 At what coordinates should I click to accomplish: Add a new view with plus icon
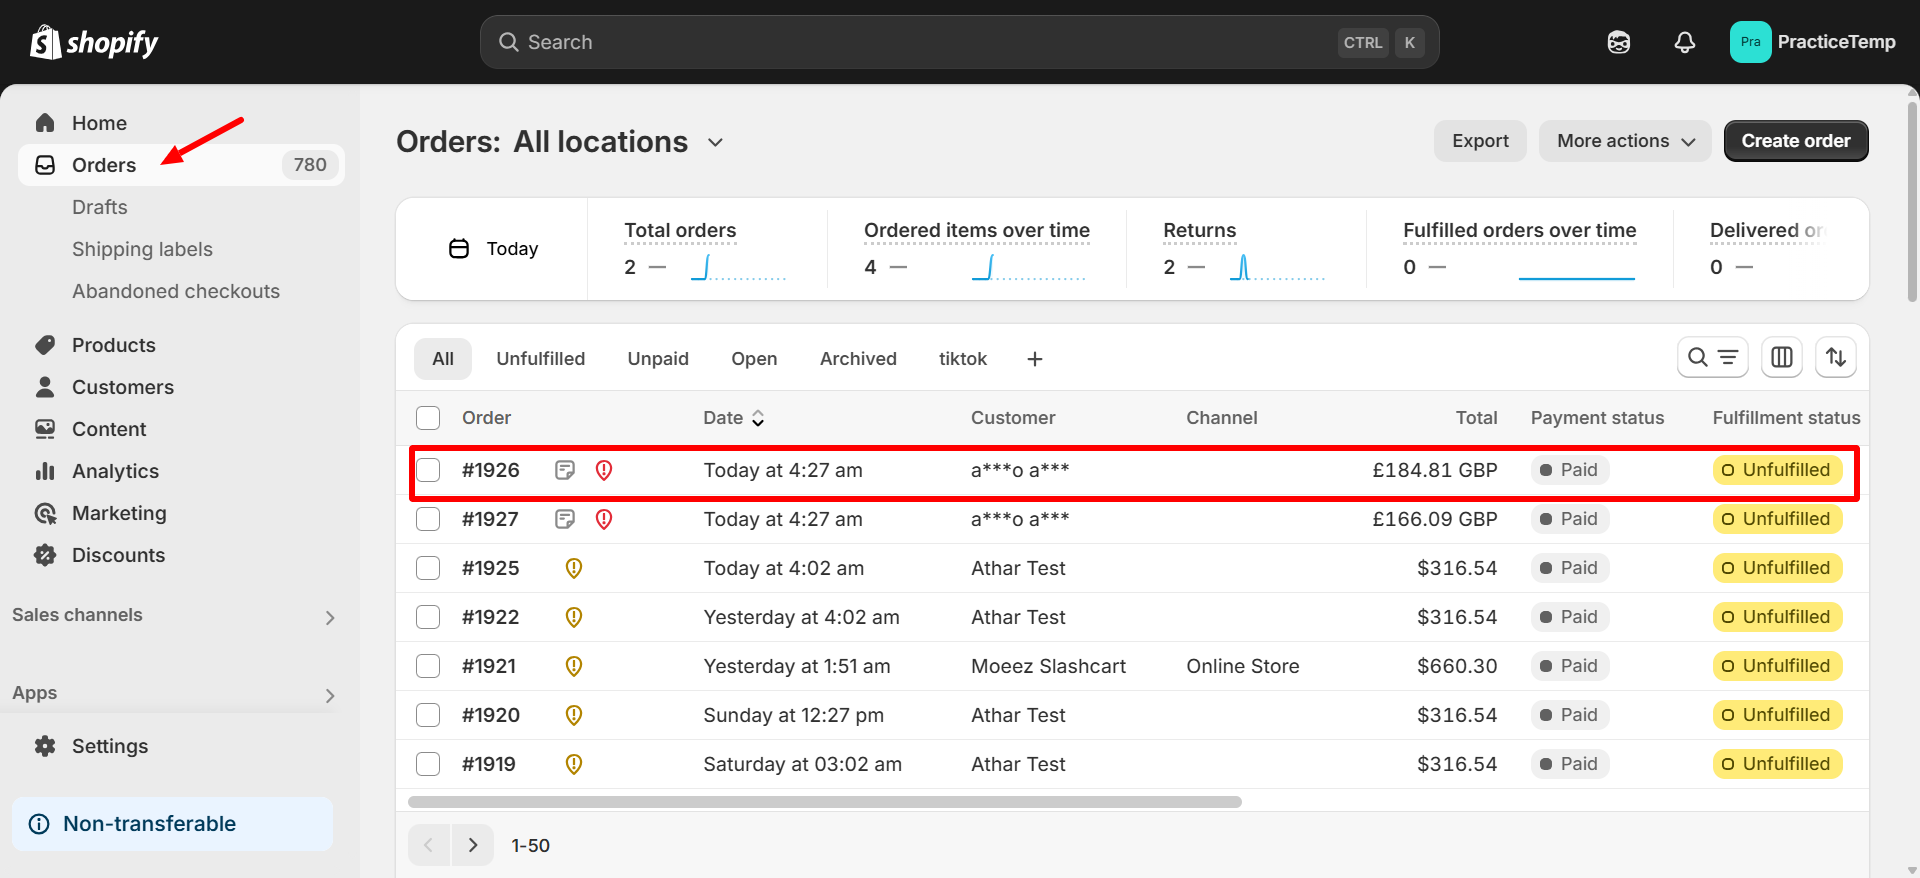coord(1035,359)
